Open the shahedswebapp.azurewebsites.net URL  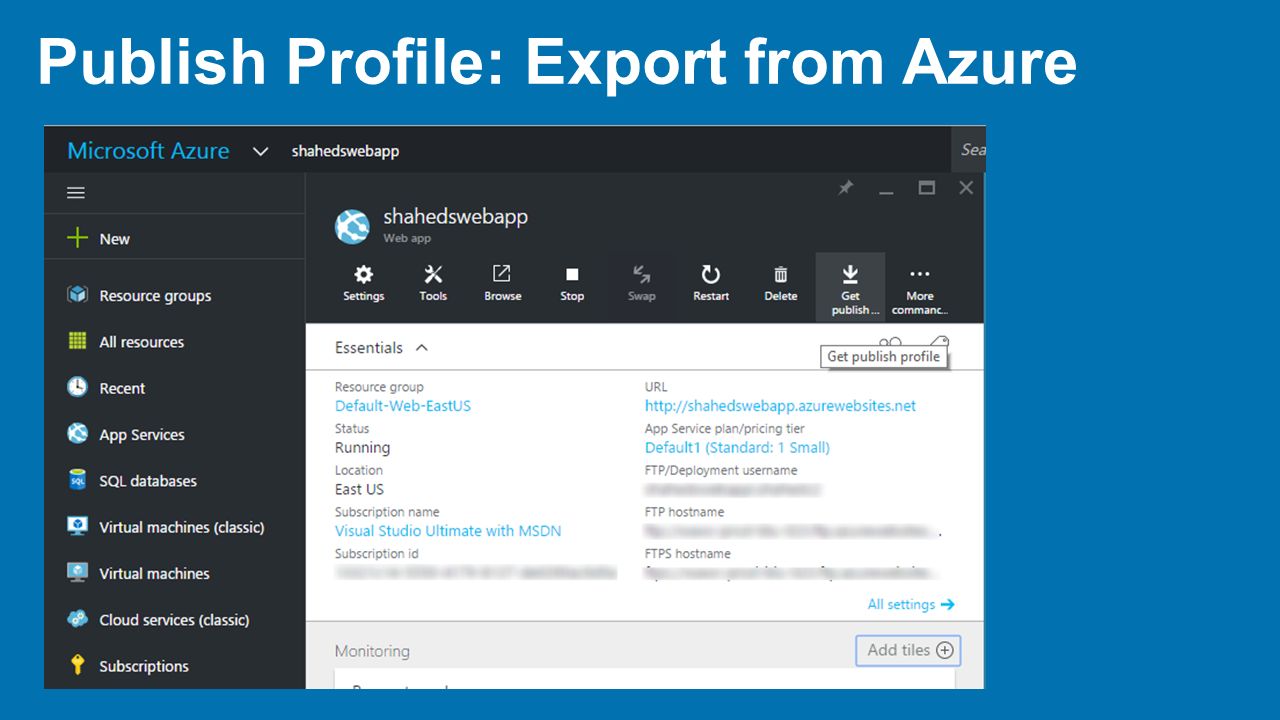point(780,406)
